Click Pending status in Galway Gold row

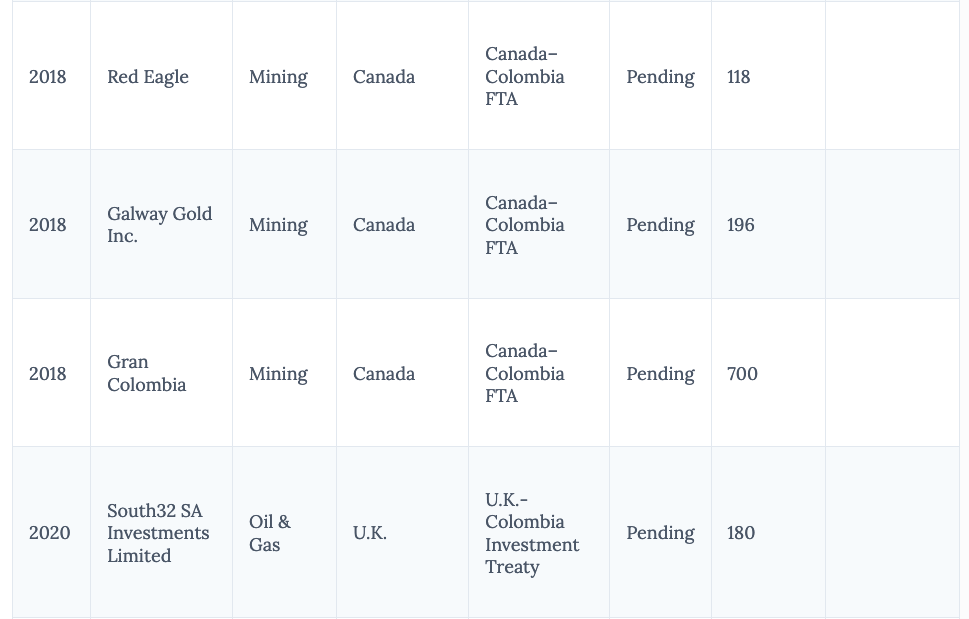click(x=660, y=225)
